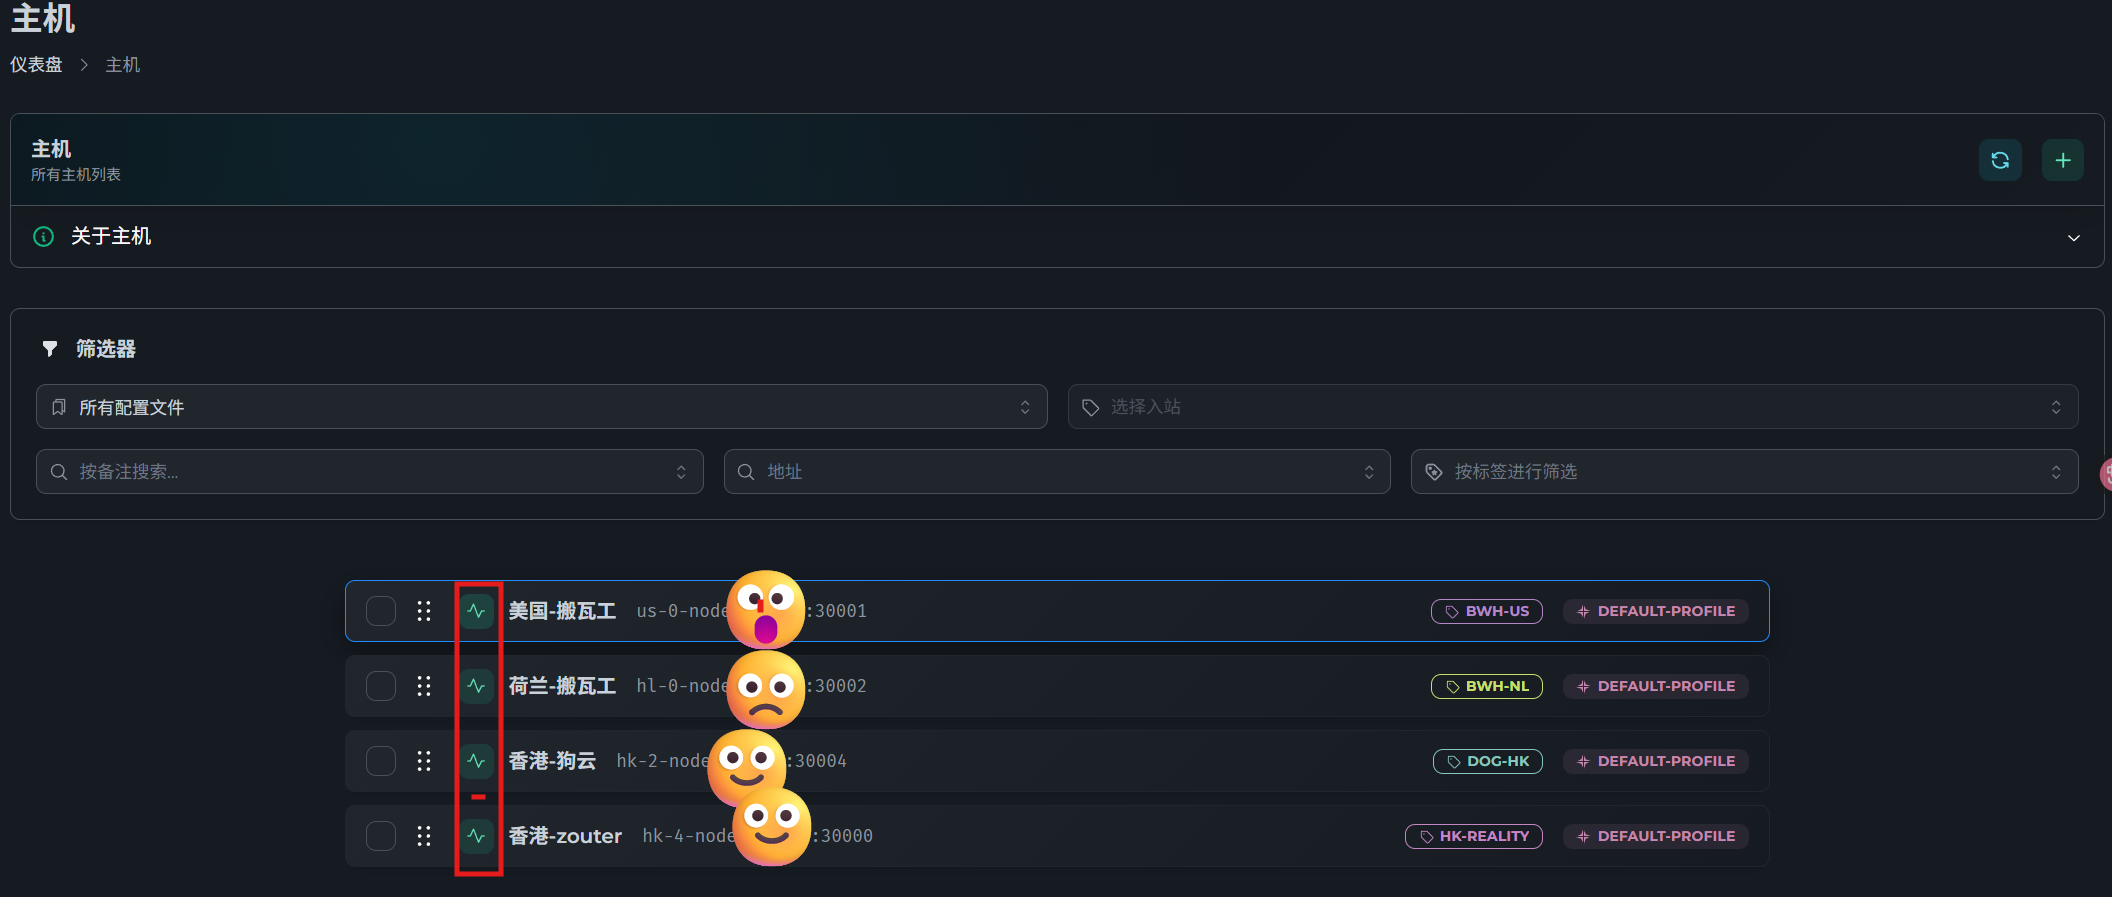Screen dimensions: 2112x897
Task: Open the 选择入站 dropdown
Action: pos(1572,407)
